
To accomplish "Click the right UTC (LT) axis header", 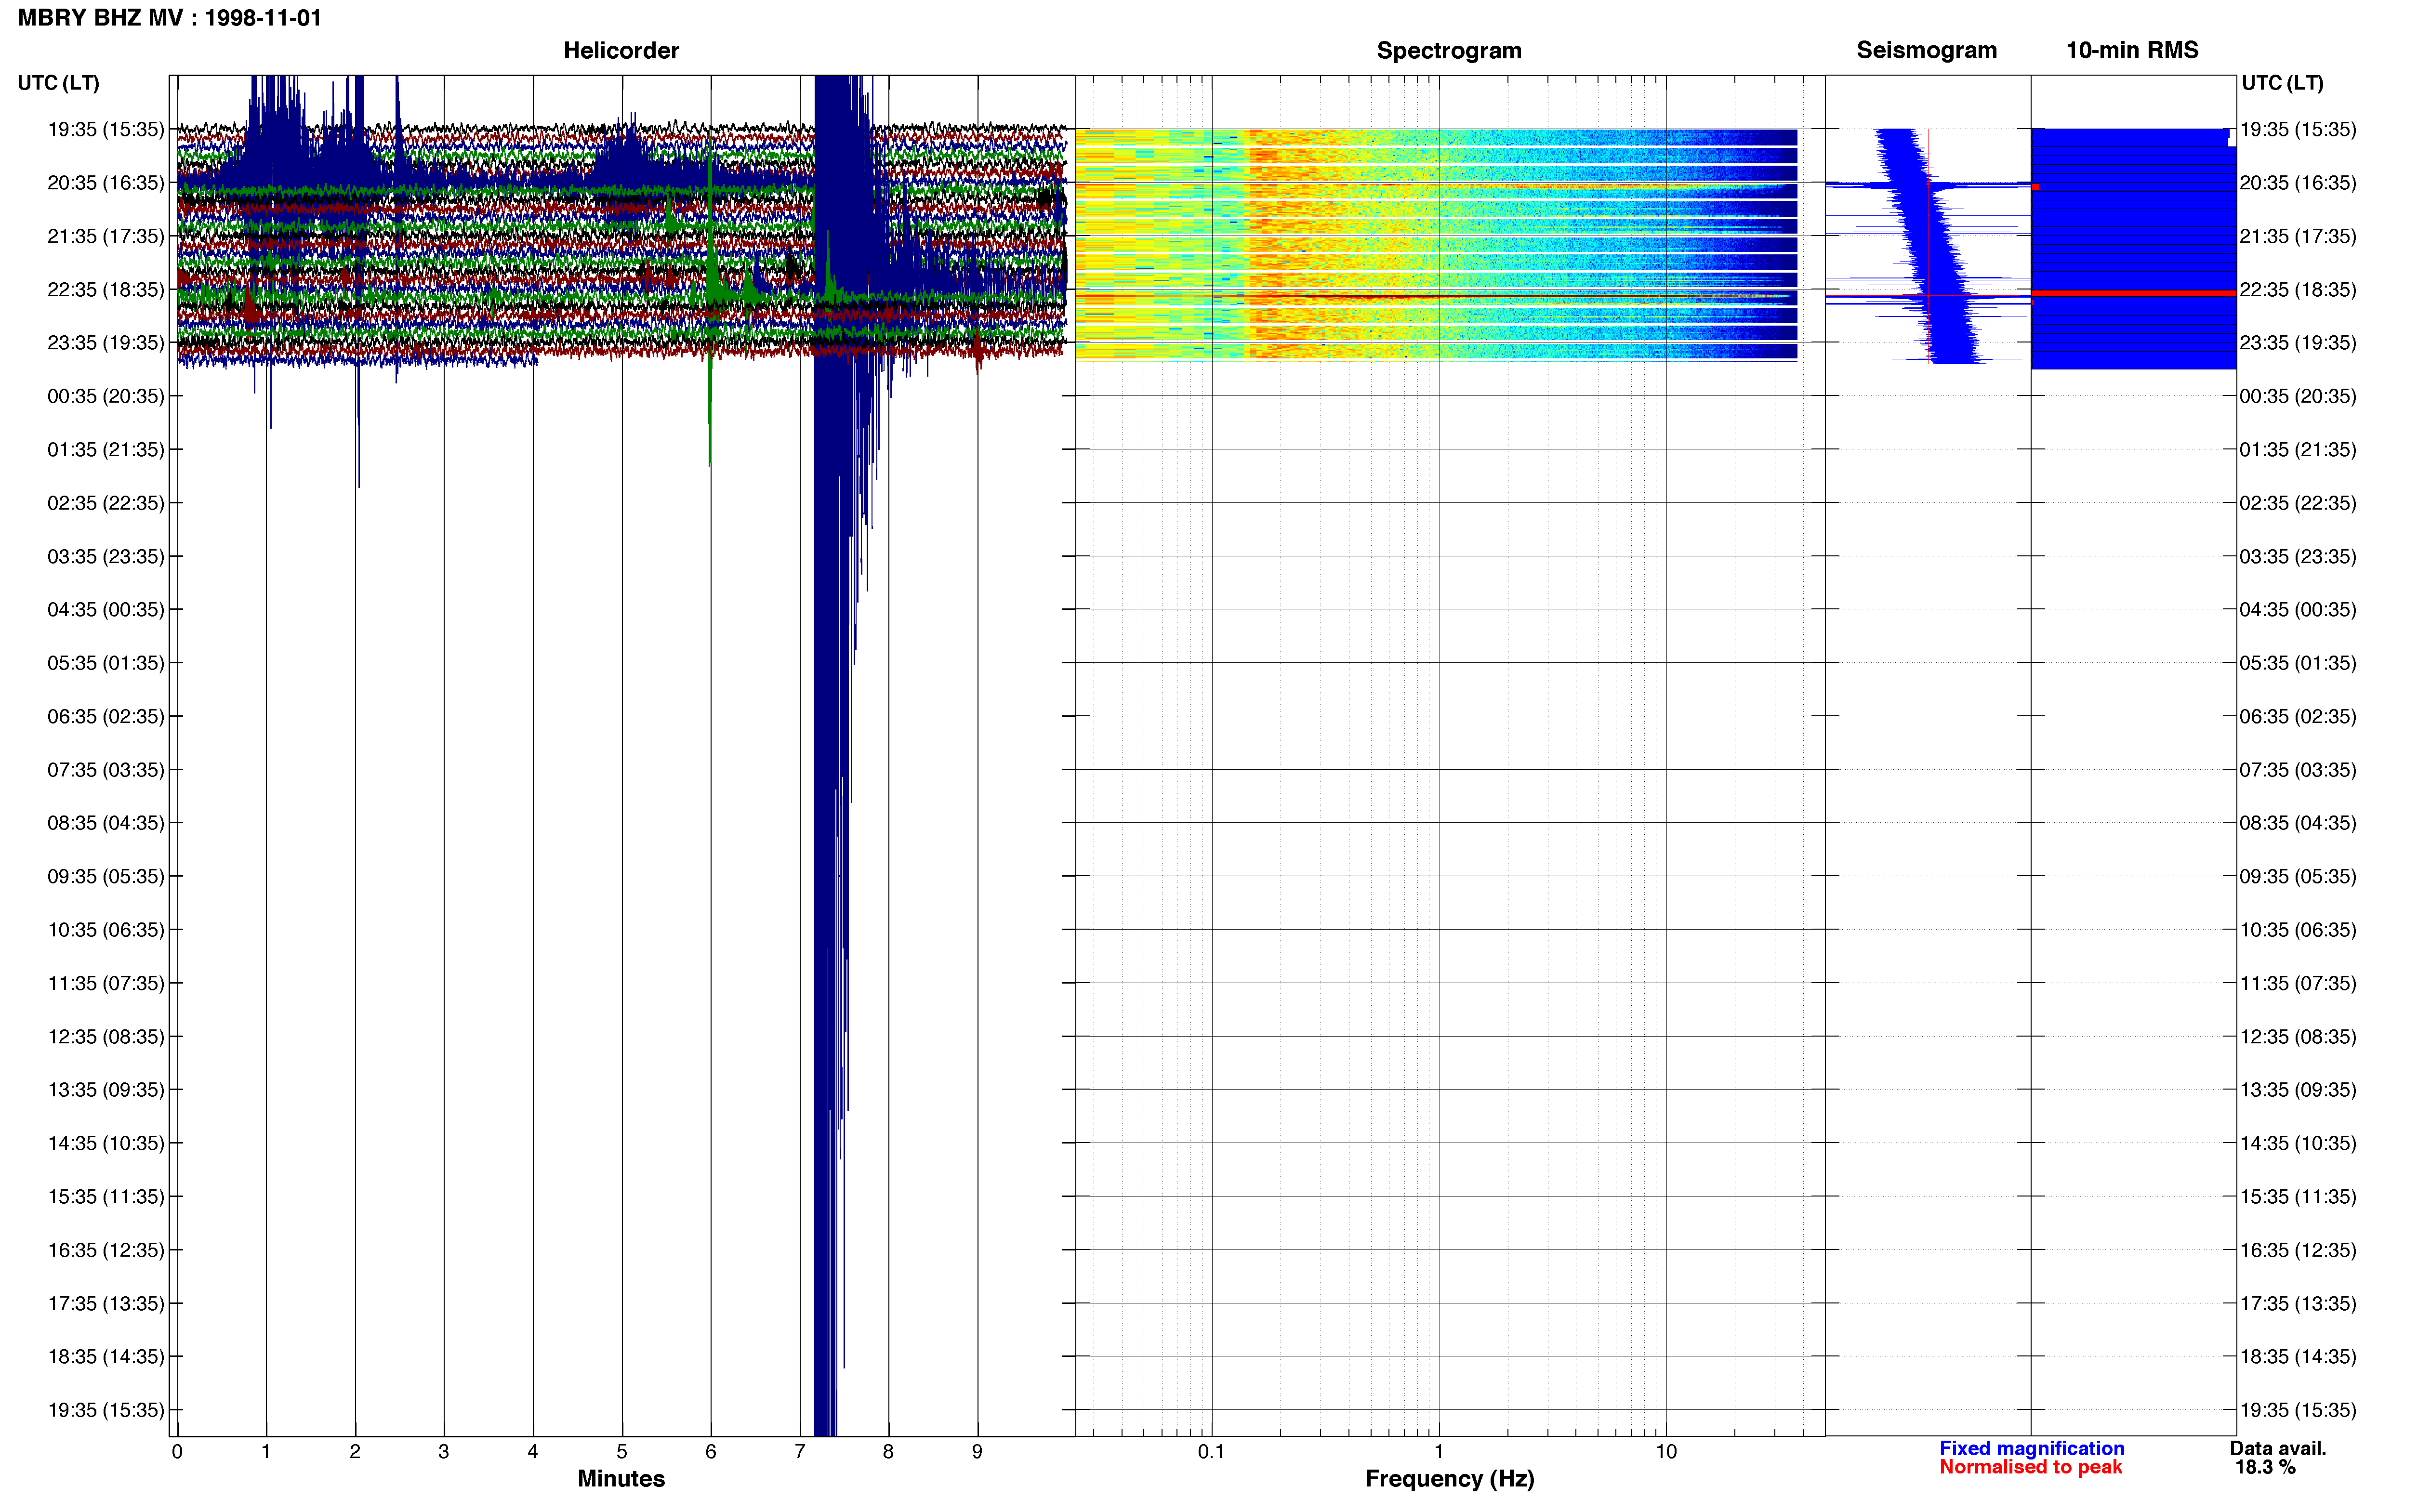I will (2282, 83).
